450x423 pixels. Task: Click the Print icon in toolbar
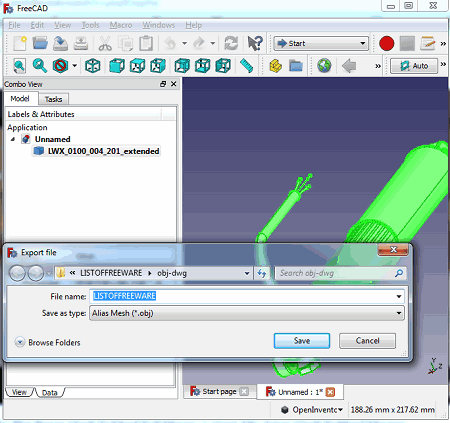81,44
